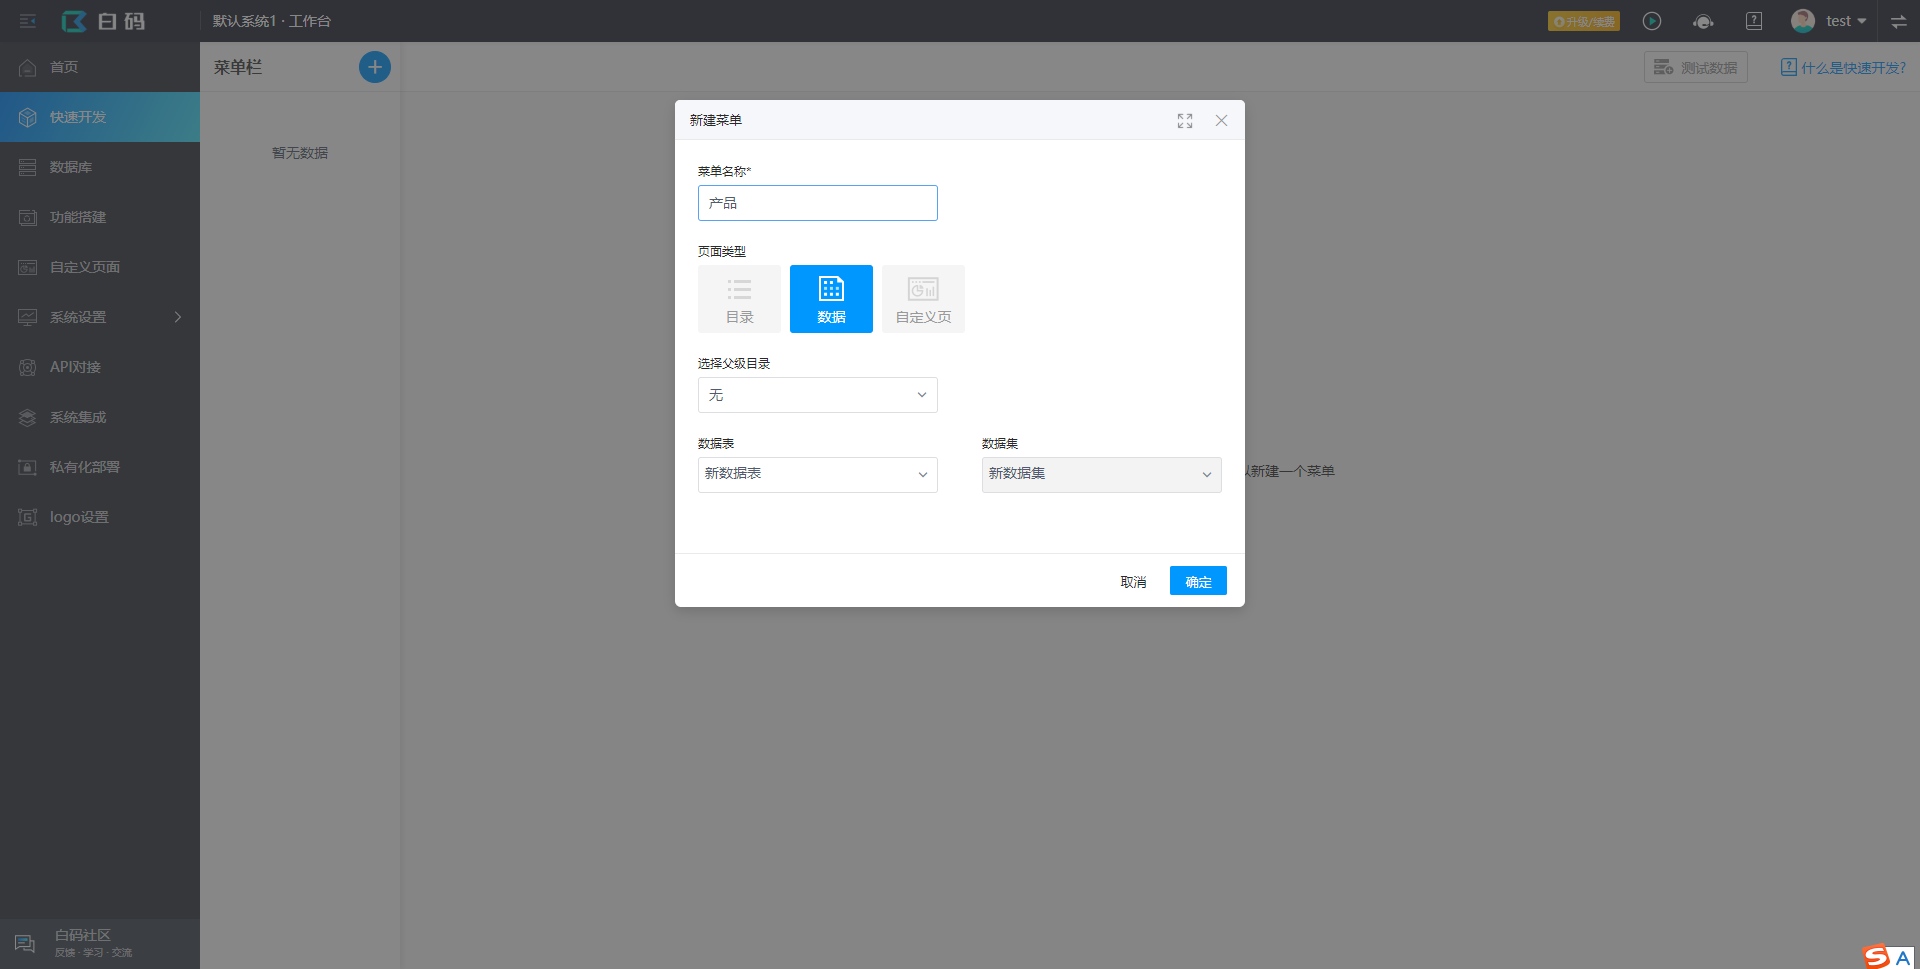Click the user avatar picture
The width and height of the screenshot is (1920, 969).
coord(1803,21)
